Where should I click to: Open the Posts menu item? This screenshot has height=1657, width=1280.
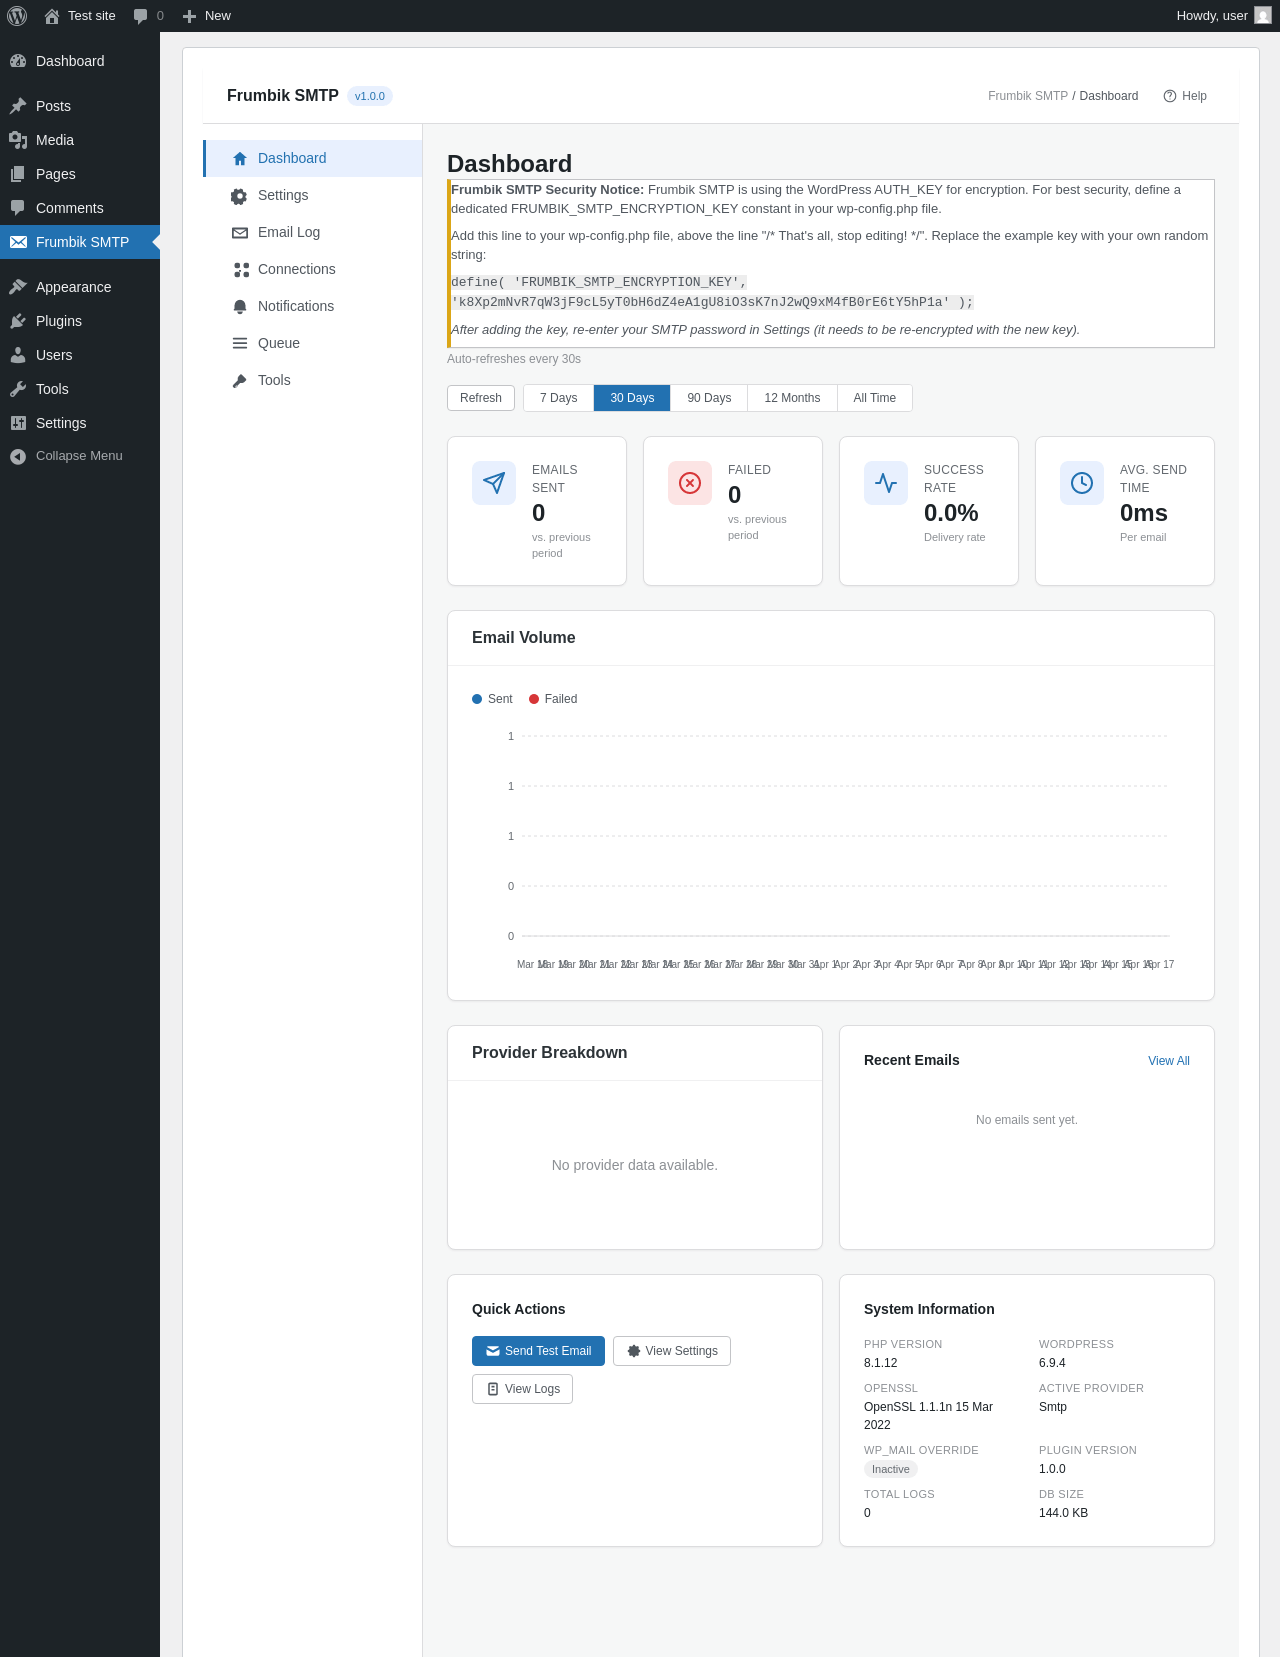[x=80, y=106]
